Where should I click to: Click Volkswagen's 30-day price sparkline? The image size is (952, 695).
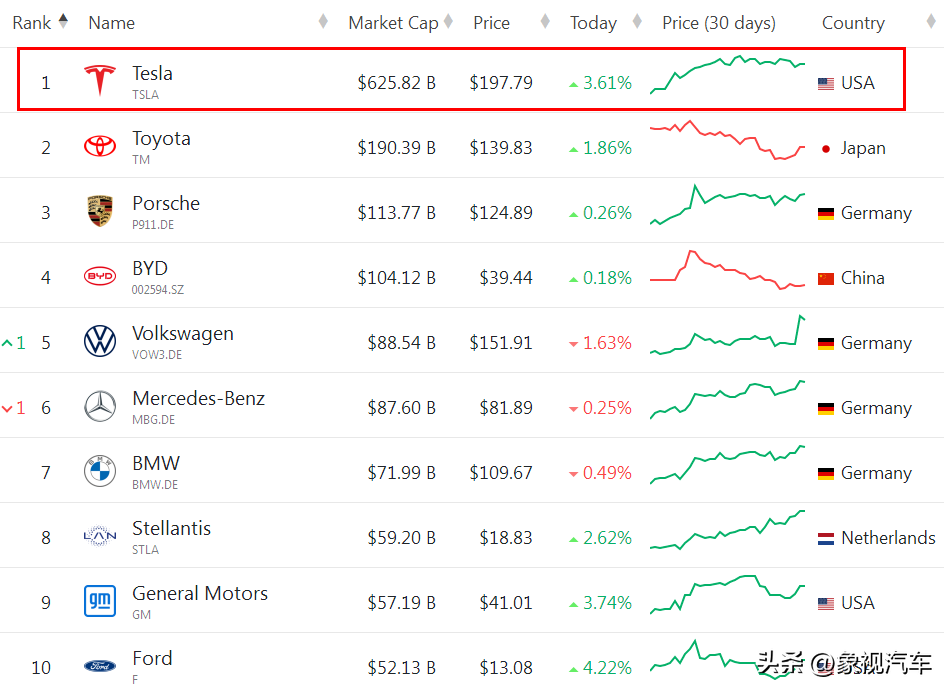[727, 334]
